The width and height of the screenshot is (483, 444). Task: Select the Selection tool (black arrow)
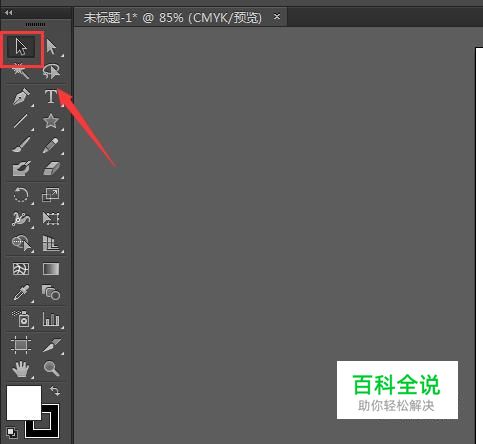click(x=21, y=47)
